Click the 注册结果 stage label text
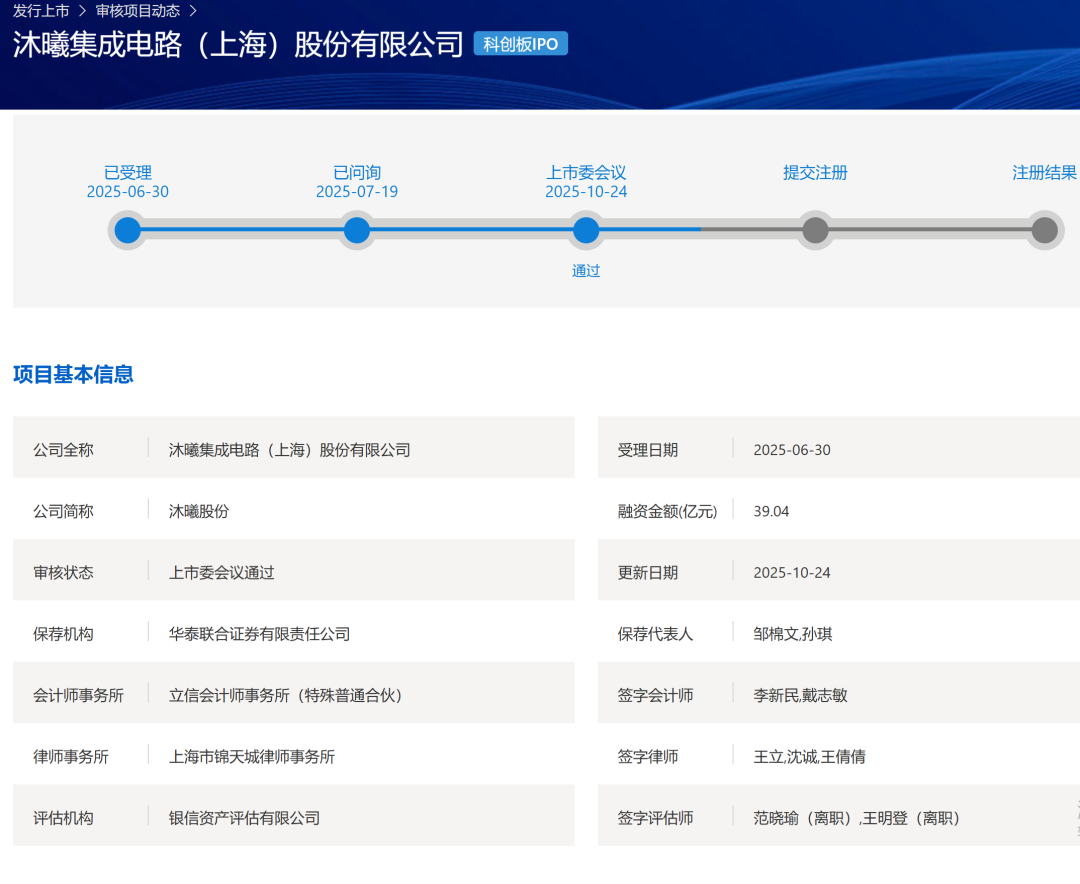The image size is (1080, 884). [x=1044, y=173]
